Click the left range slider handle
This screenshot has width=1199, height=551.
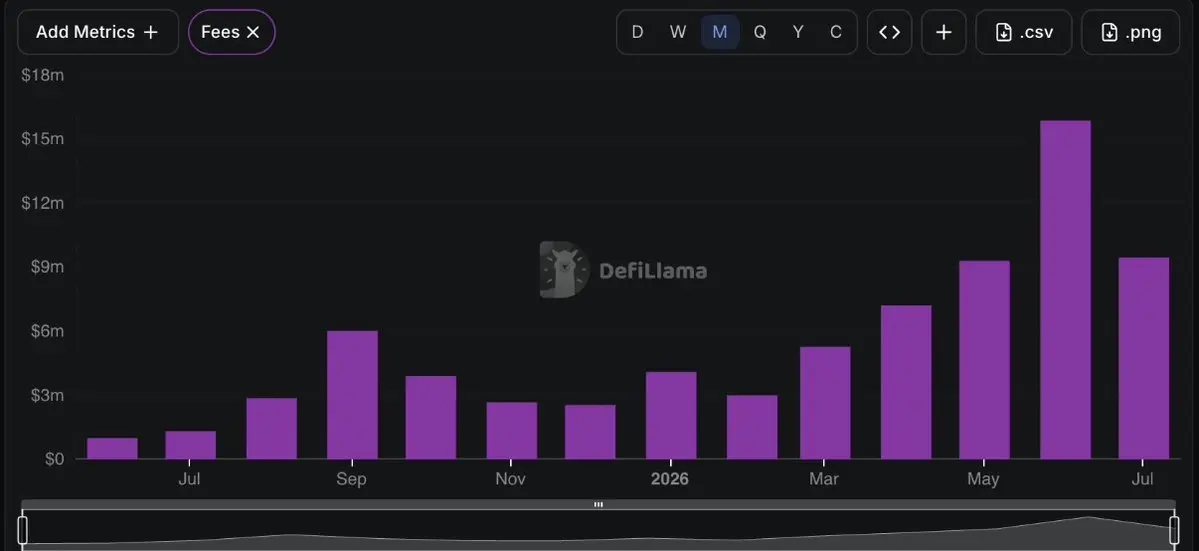pyautogui.click(x=23, y=530)
